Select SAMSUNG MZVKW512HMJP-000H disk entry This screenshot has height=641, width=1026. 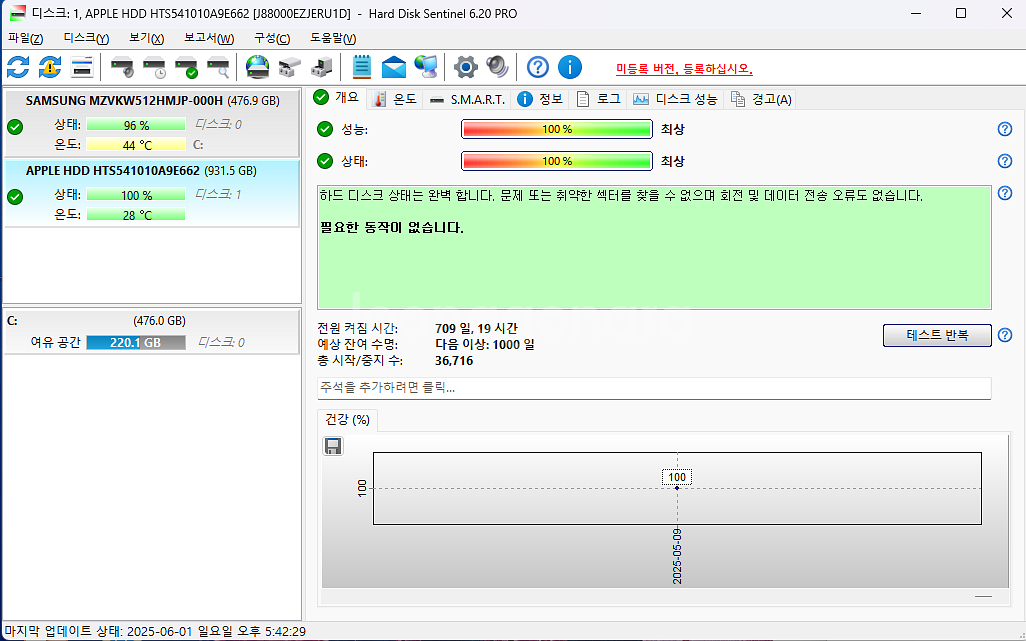pos(152,122)
